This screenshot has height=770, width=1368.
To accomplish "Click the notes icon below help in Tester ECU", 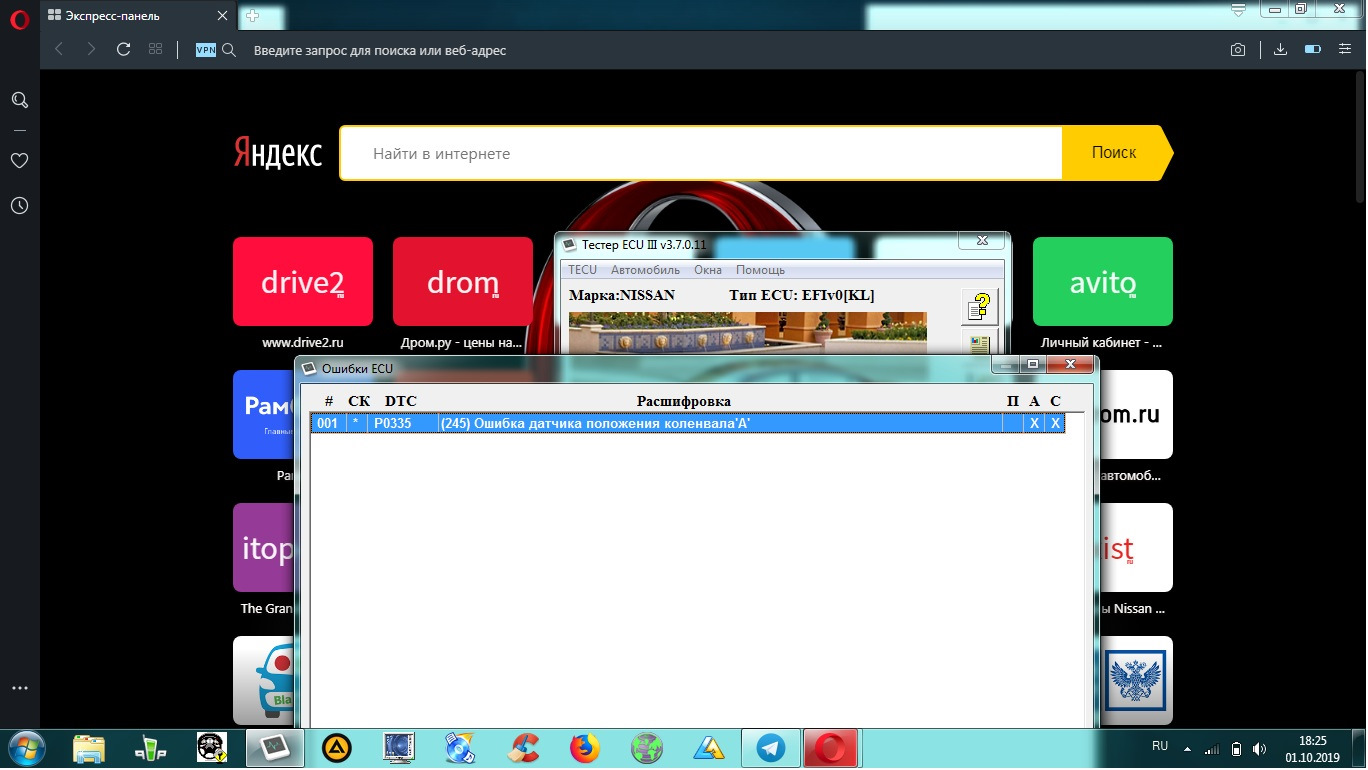I will point(979,343).
